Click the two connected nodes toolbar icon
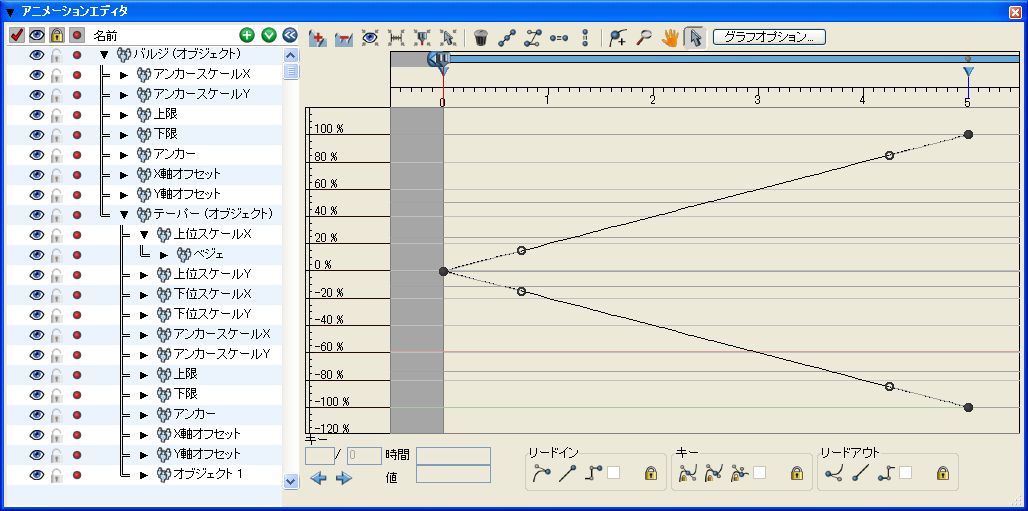 click(x=506, y=38)
